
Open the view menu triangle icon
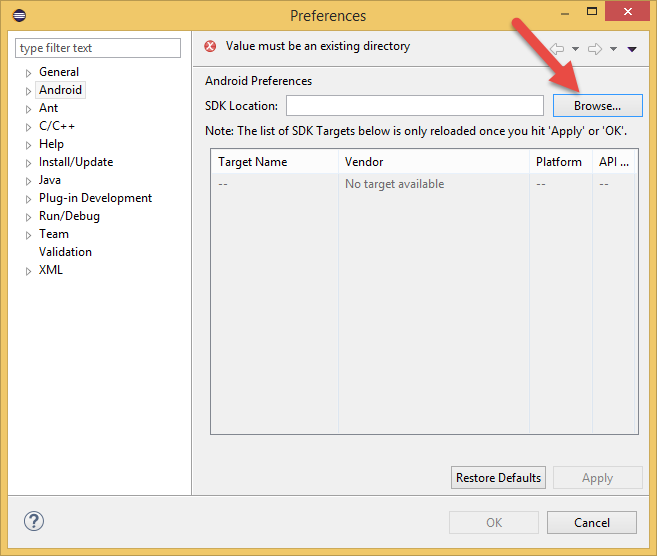click(x=632, y=48)
